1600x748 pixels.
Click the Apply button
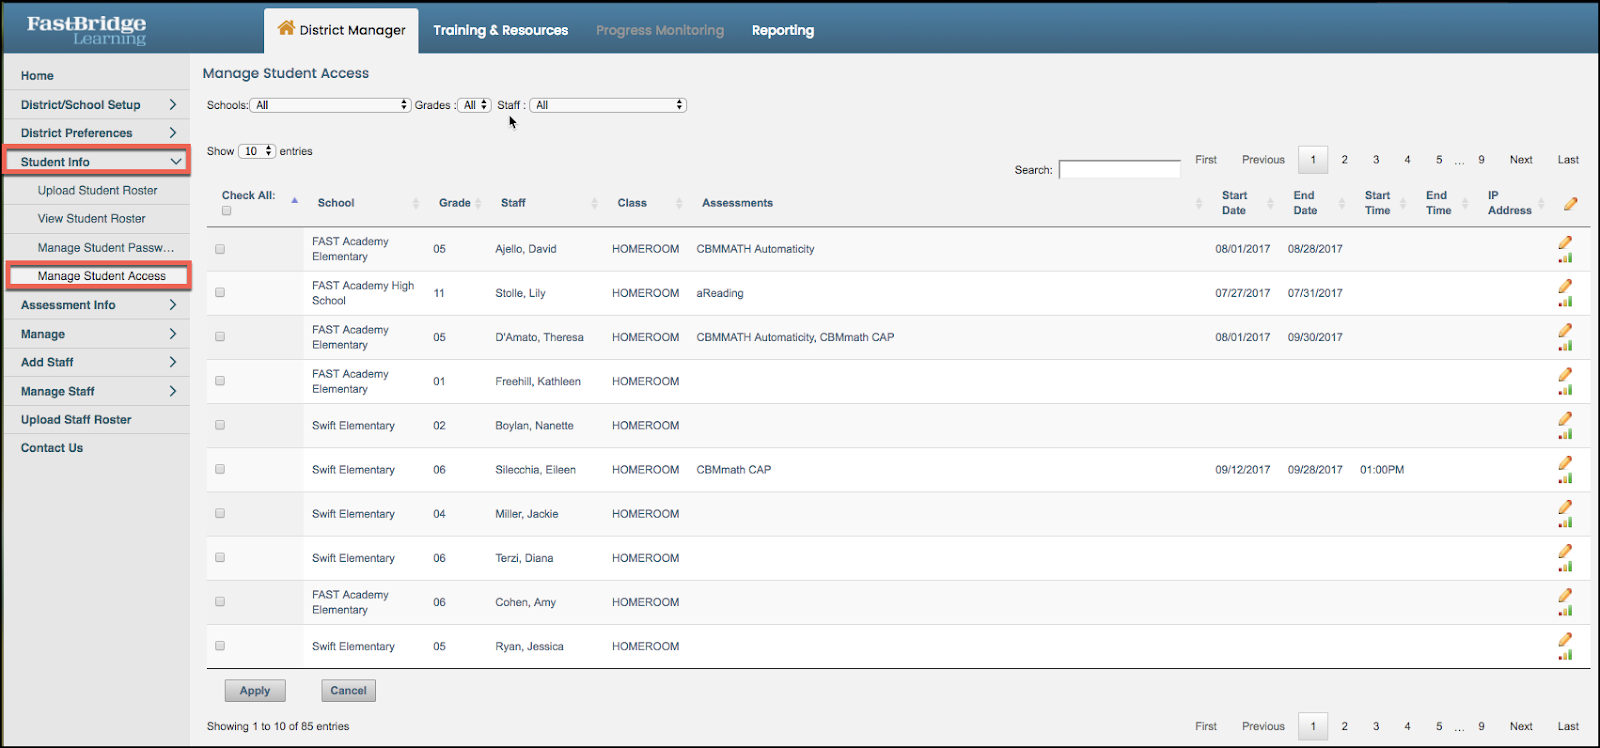point(255,691)
